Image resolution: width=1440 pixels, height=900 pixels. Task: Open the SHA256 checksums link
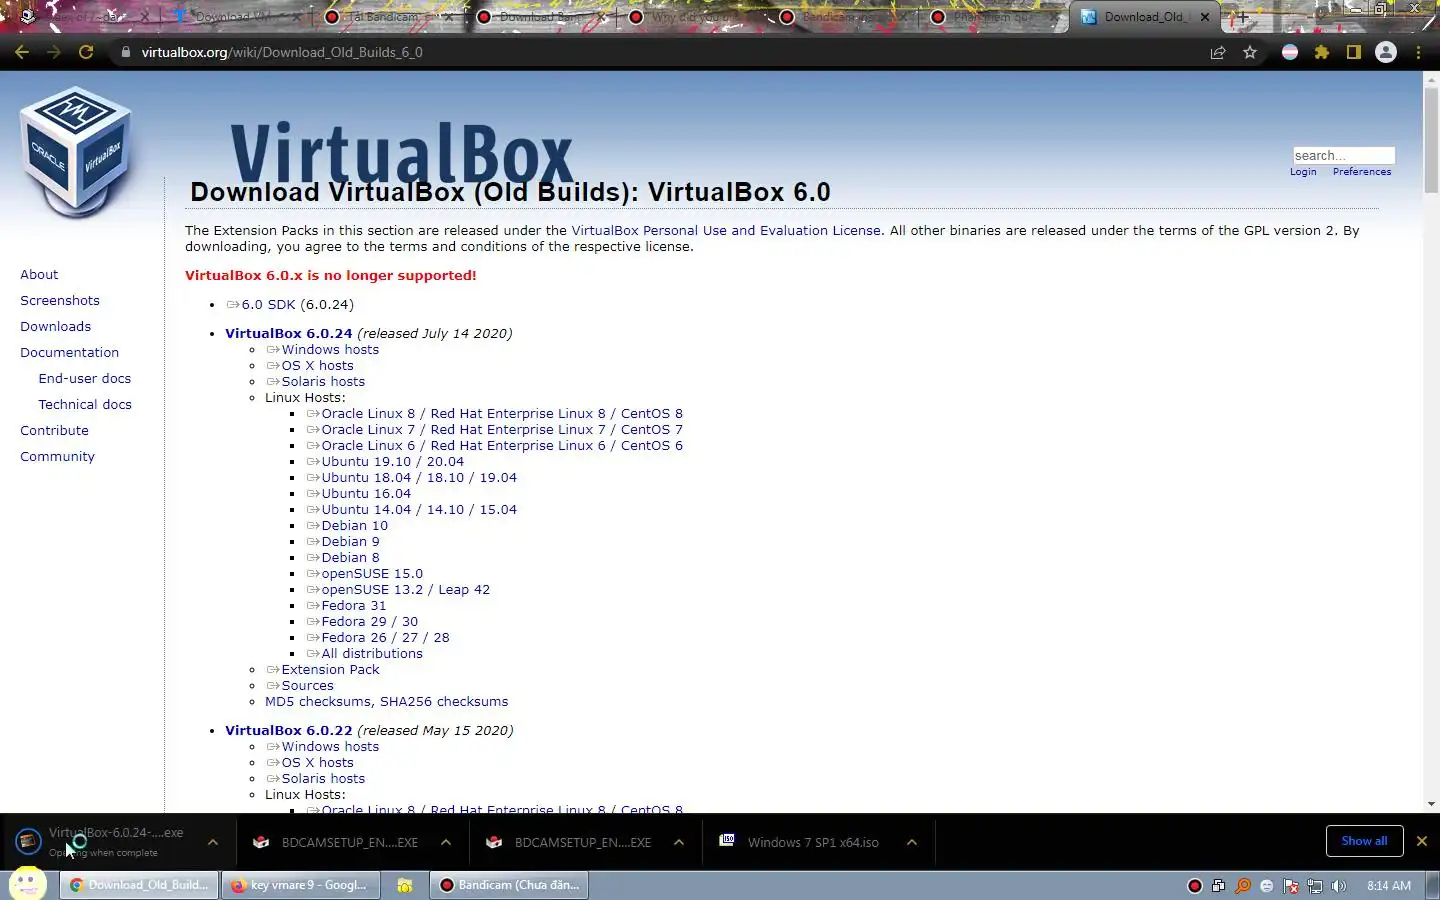[444, 701]
